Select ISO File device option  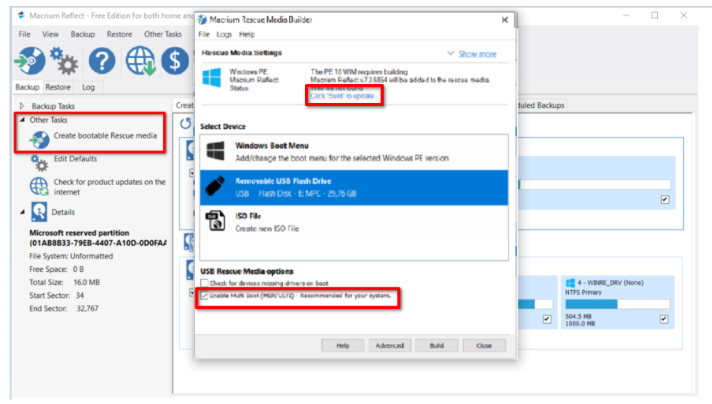click(x=354, y=222)
